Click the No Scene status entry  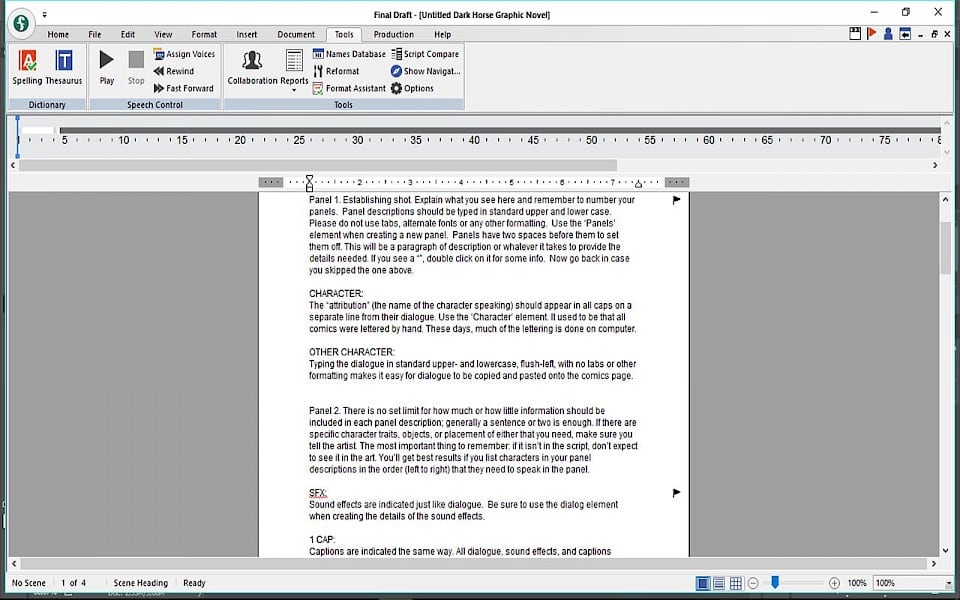pos(29,583)
